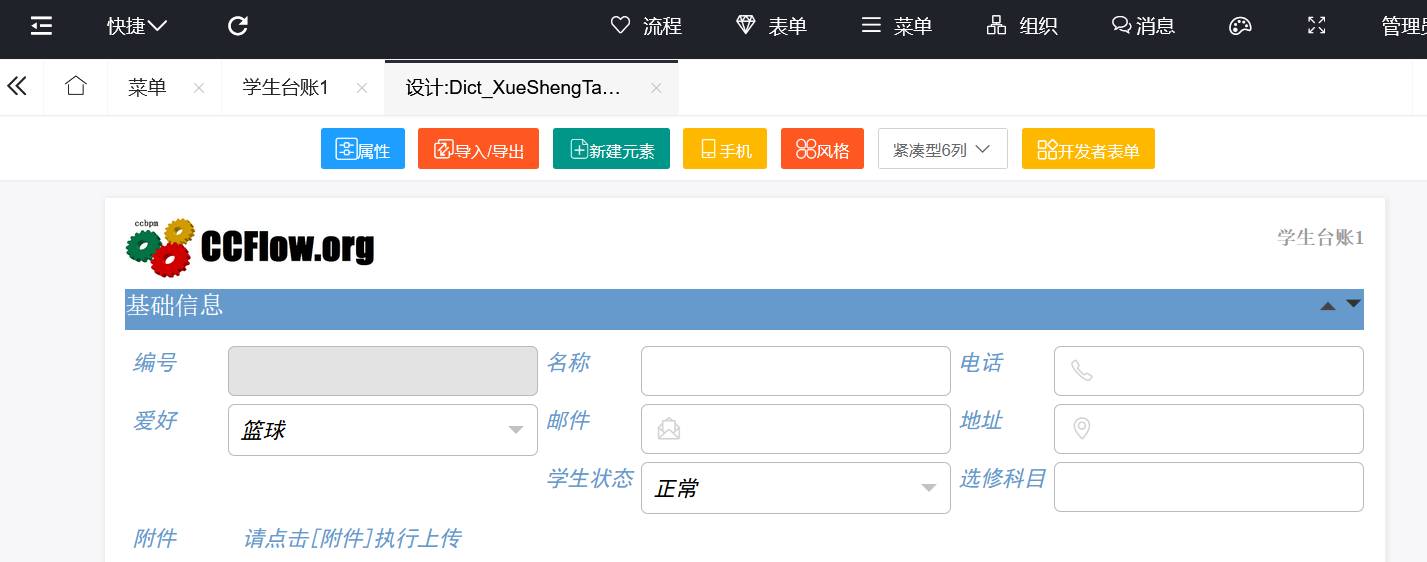
Task: Select the 设计:Dict_XueShengTa... tab
Action: pyautogui.click(x=513, y=88)
